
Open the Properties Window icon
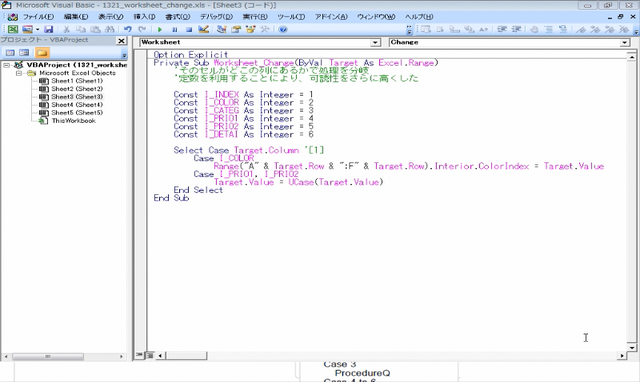click(236, 29)
